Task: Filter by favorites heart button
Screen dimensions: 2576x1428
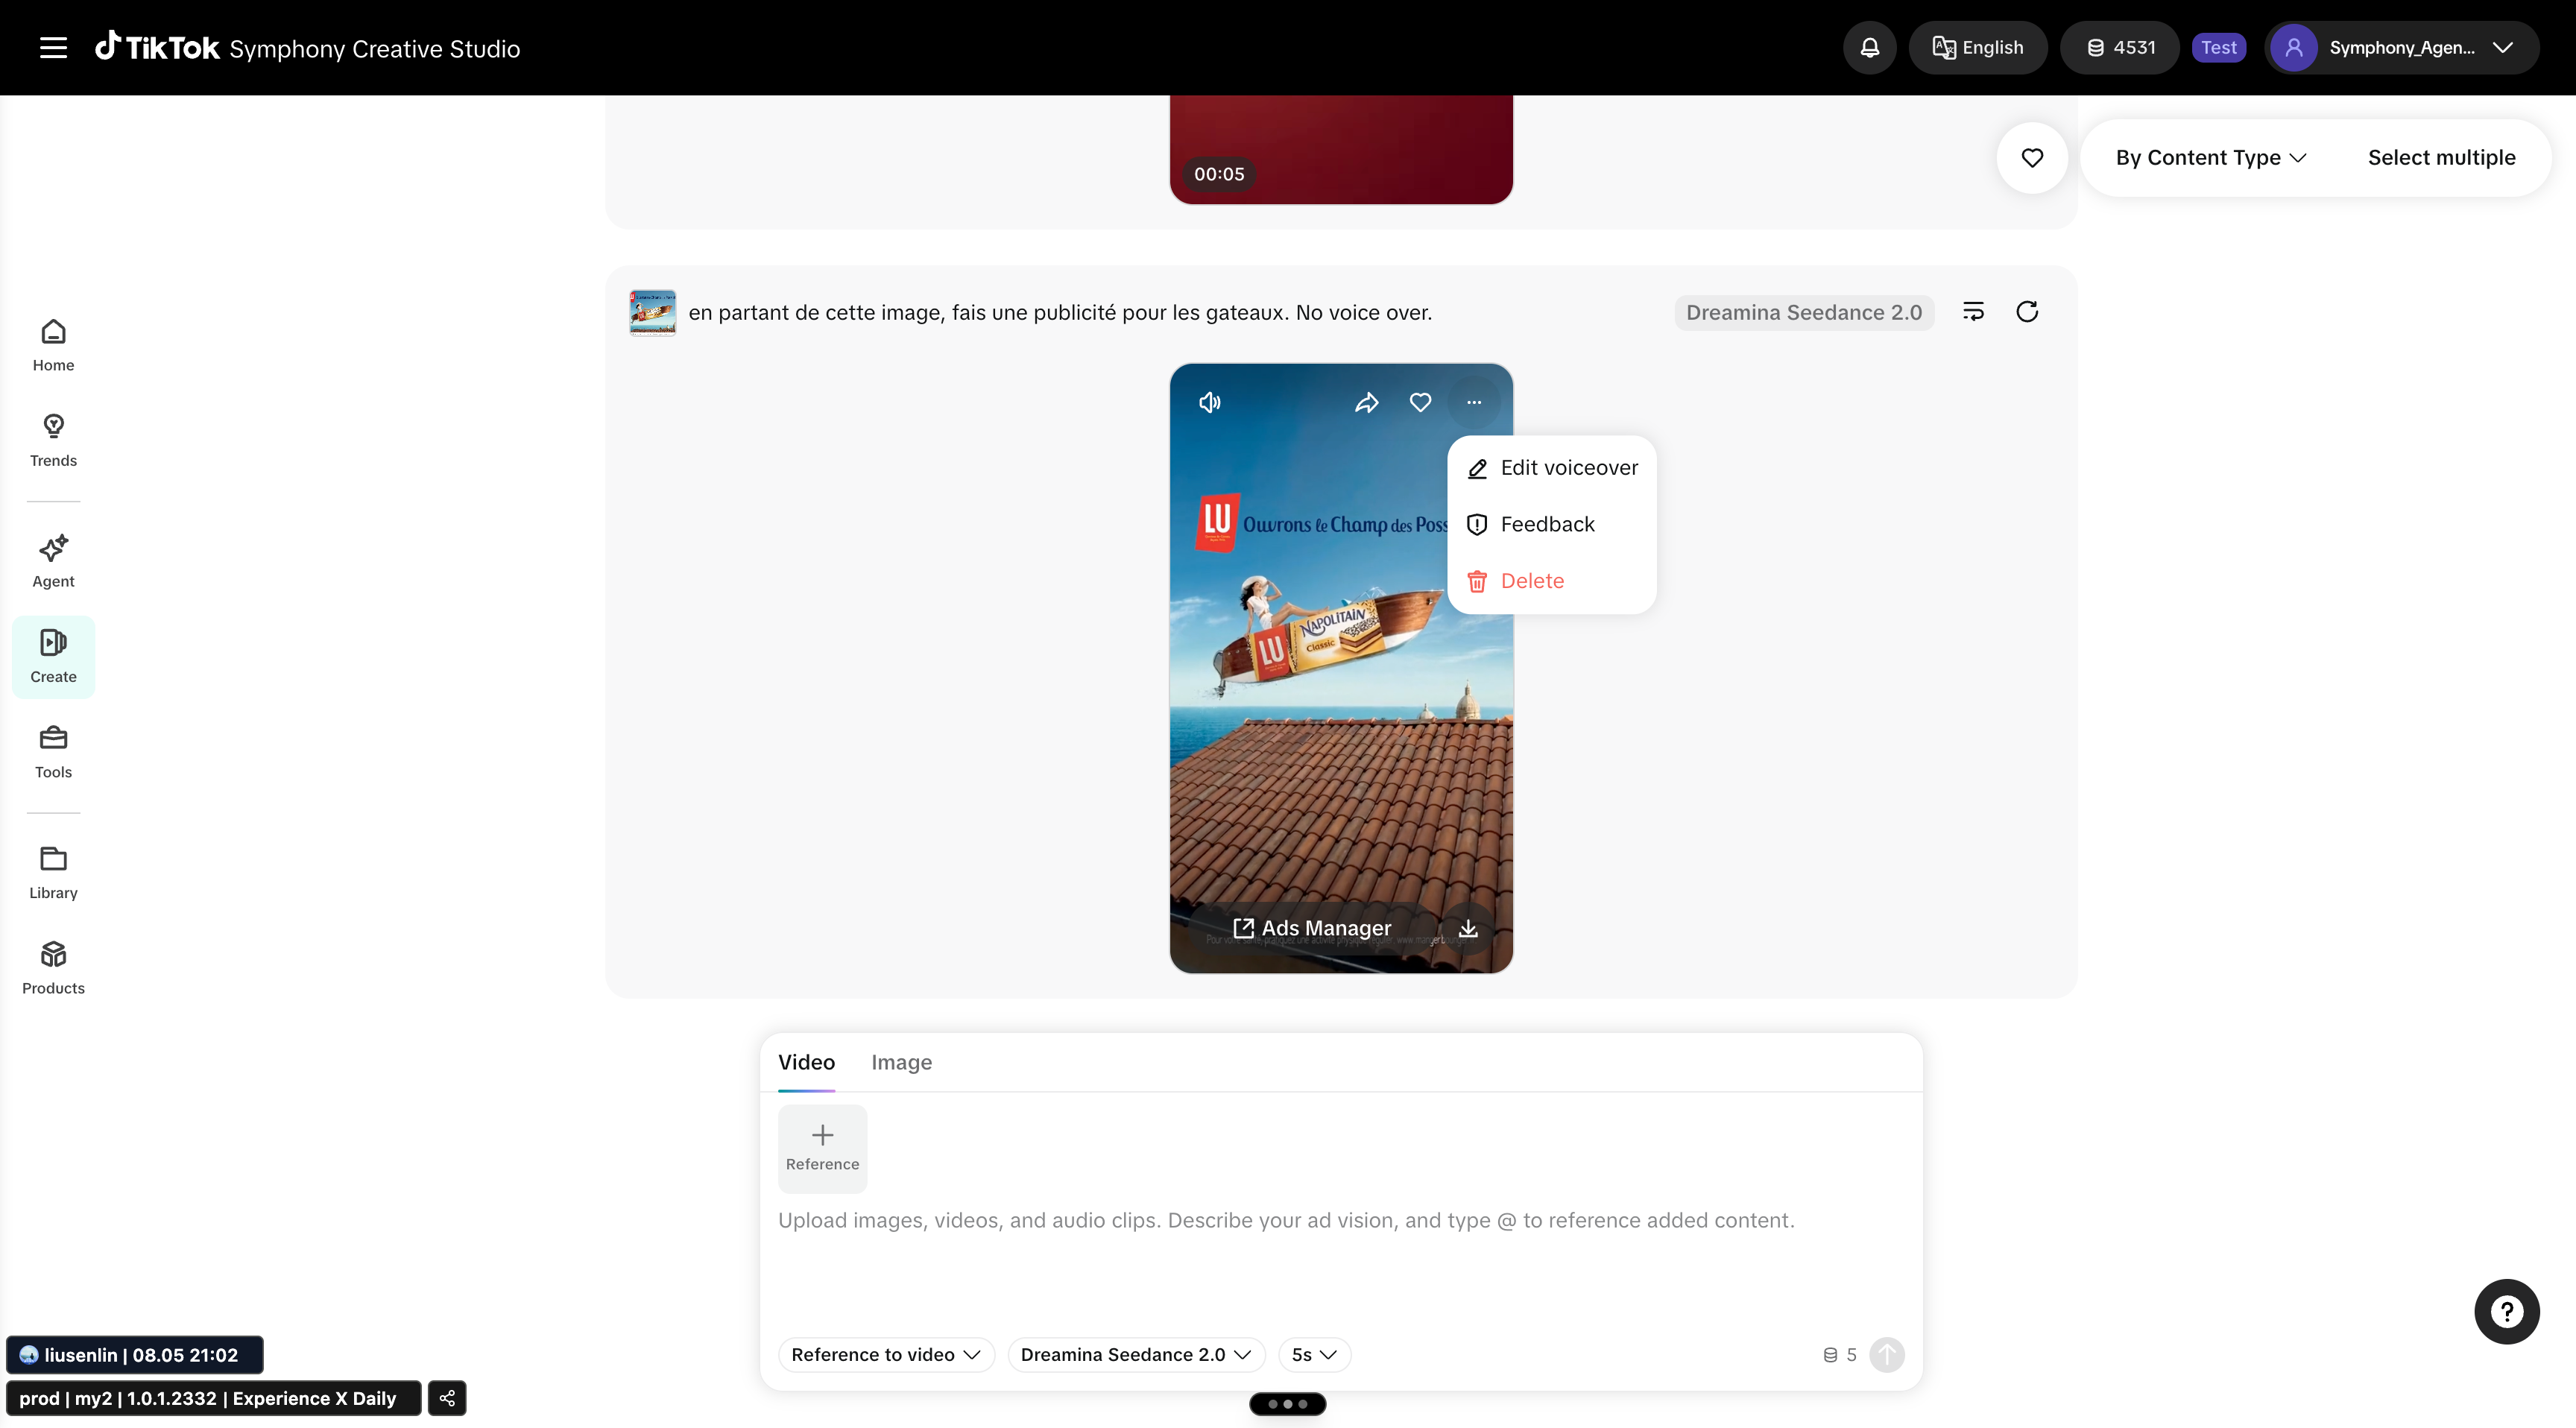Action: [x=2032, y=158]
